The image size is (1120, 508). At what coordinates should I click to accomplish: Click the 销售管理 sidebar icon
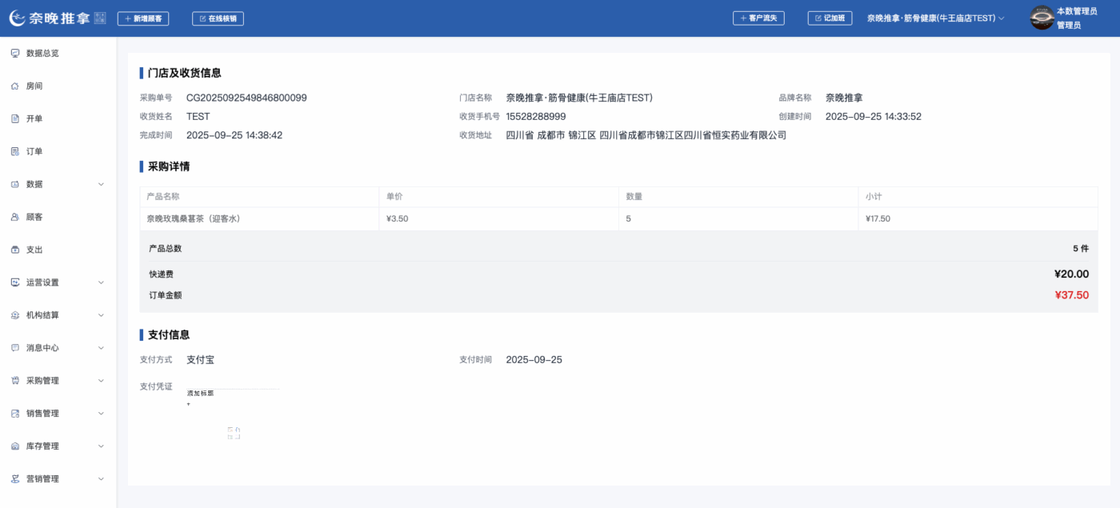[15, 413]
